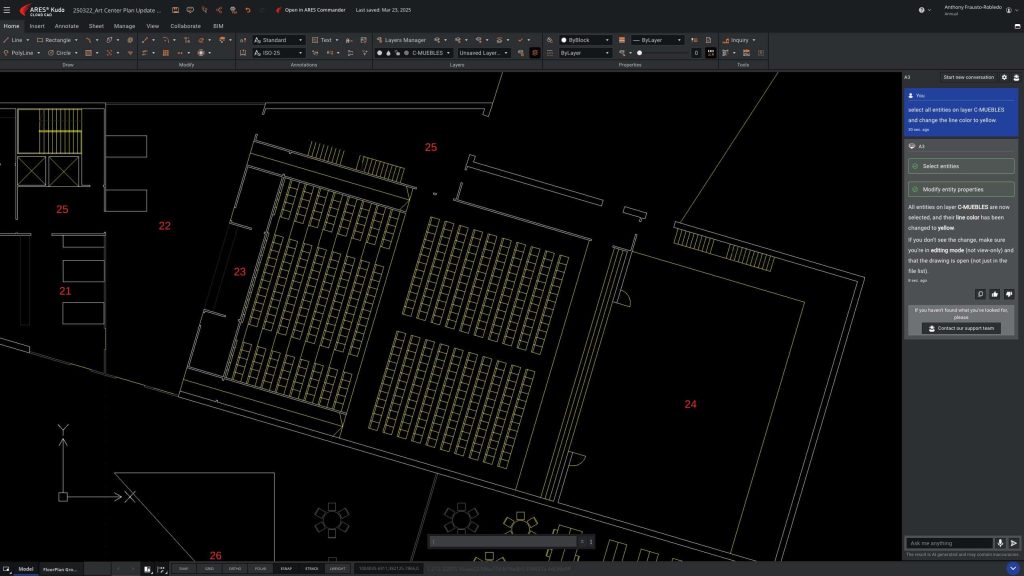Toggle the layer lock icon beside C-MUEBLES

pyautogui.click(x=397, y=53)
